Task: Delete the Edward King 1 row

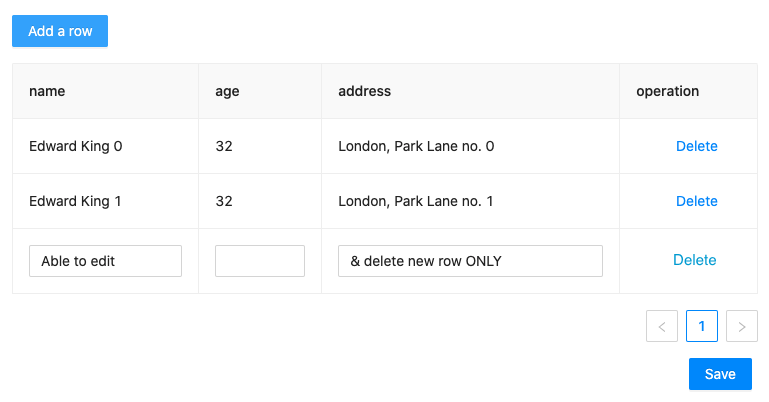Action: point(696,201)
